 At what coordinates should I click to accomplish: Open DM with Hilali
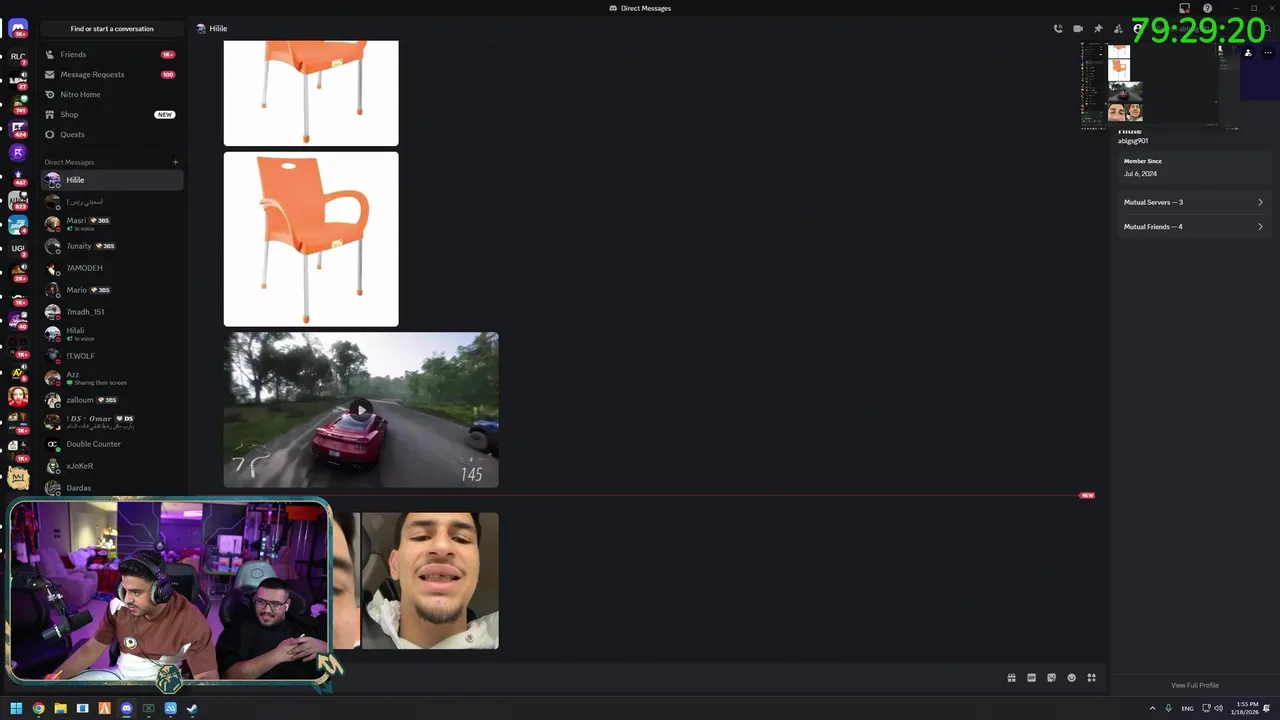(112, 334)
